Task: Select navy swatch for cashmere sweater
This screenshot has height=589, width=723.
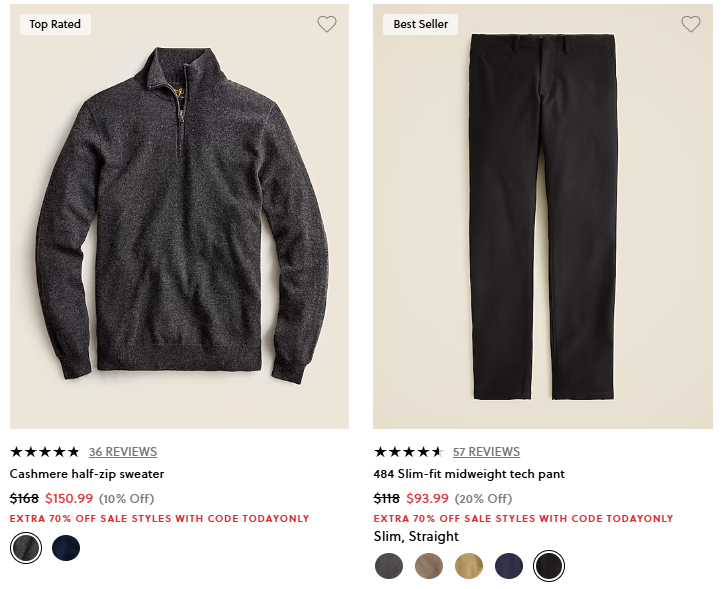Action: click(66, 548)
